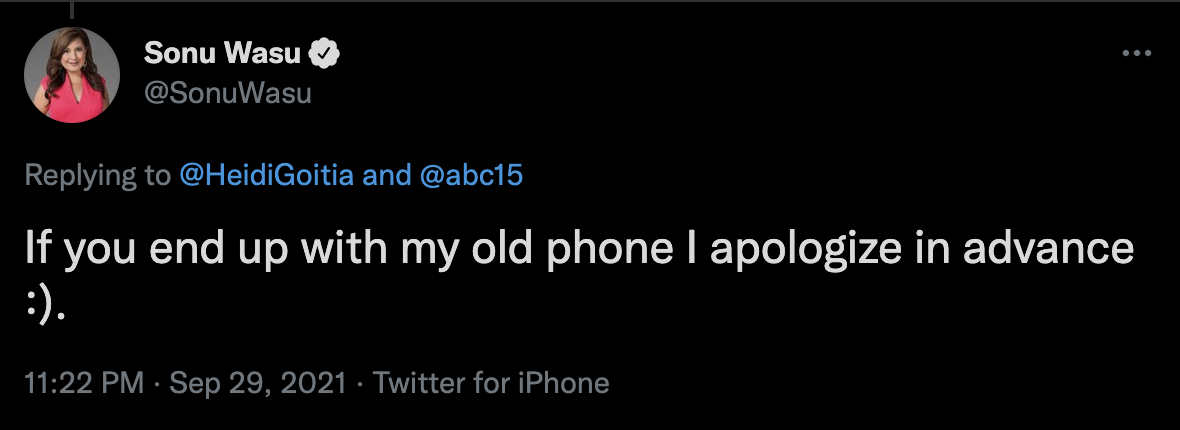Click the Sep 29, 2021 date

click(258, 383)
